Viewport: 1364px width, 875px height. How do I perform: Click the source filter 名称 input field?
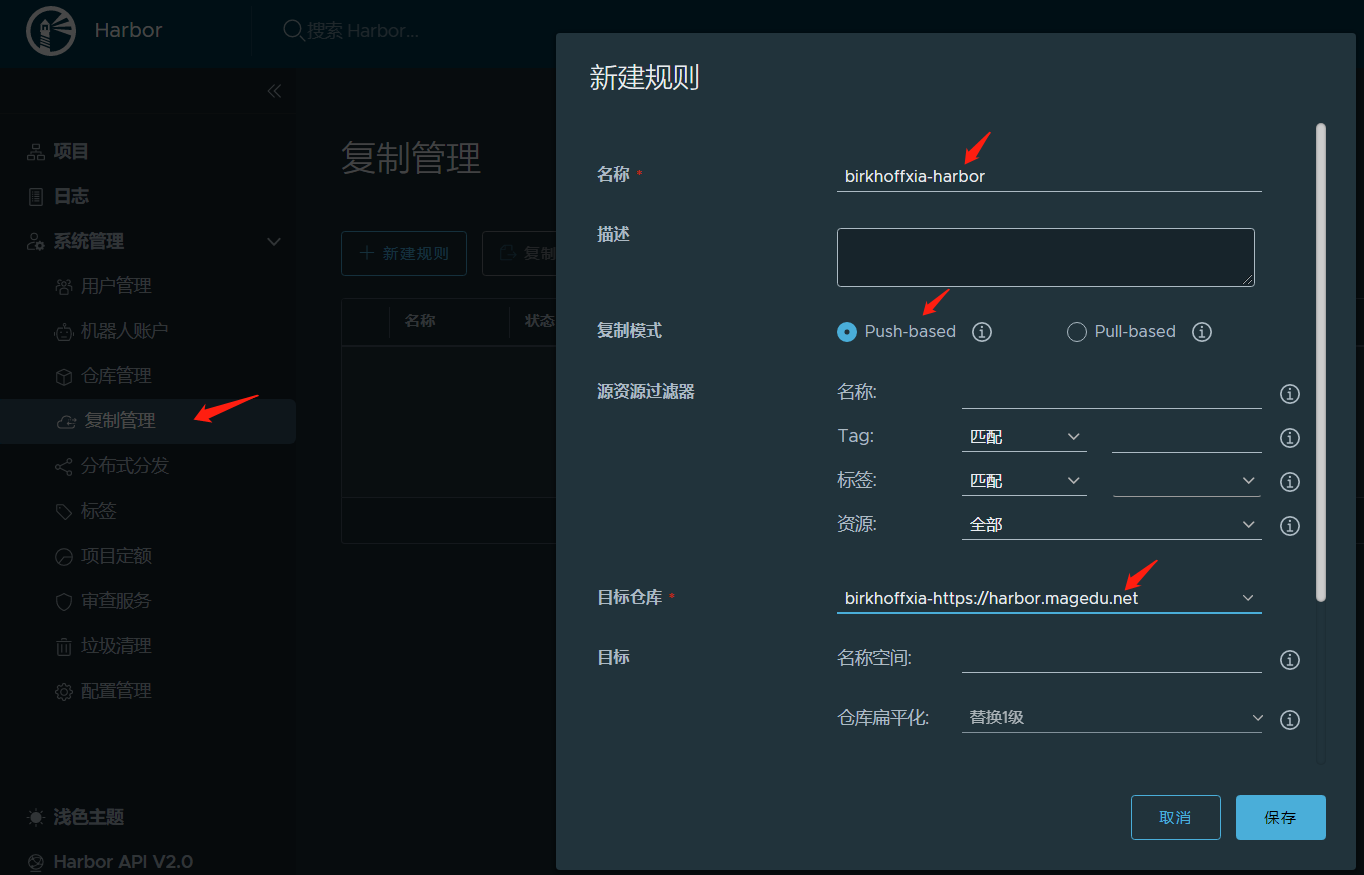[1112, 393]
